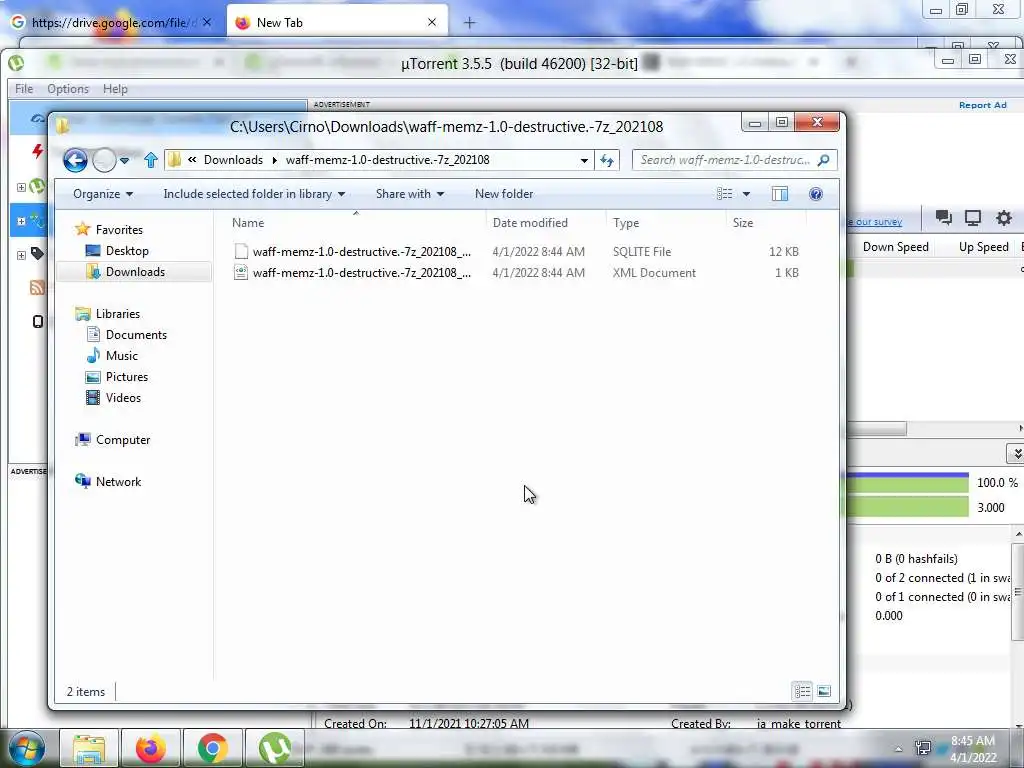Viewport: 1024px width, 768px height.
Task: Open the uTorrent chat bubbles icon
Action: pyautogui.click(x=943, y=217)
